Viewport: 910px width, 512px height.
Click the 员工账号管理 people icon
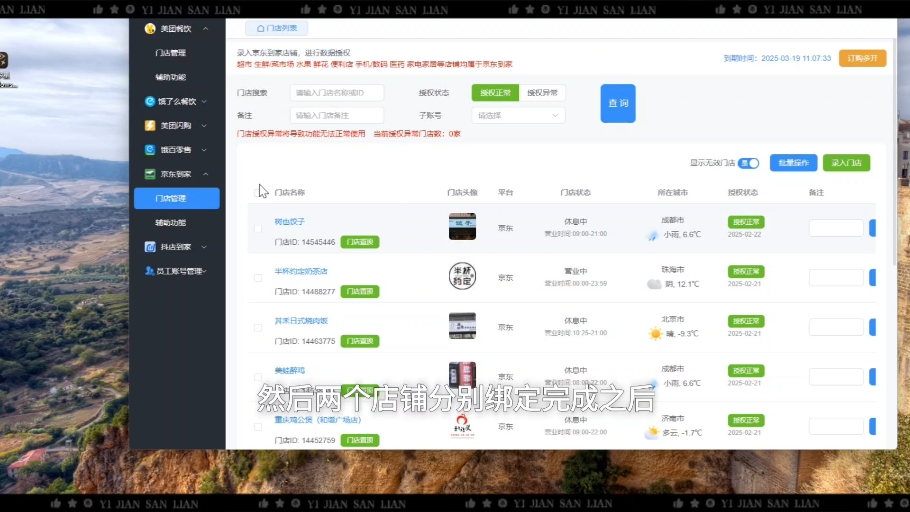click(x=150, y=271)
